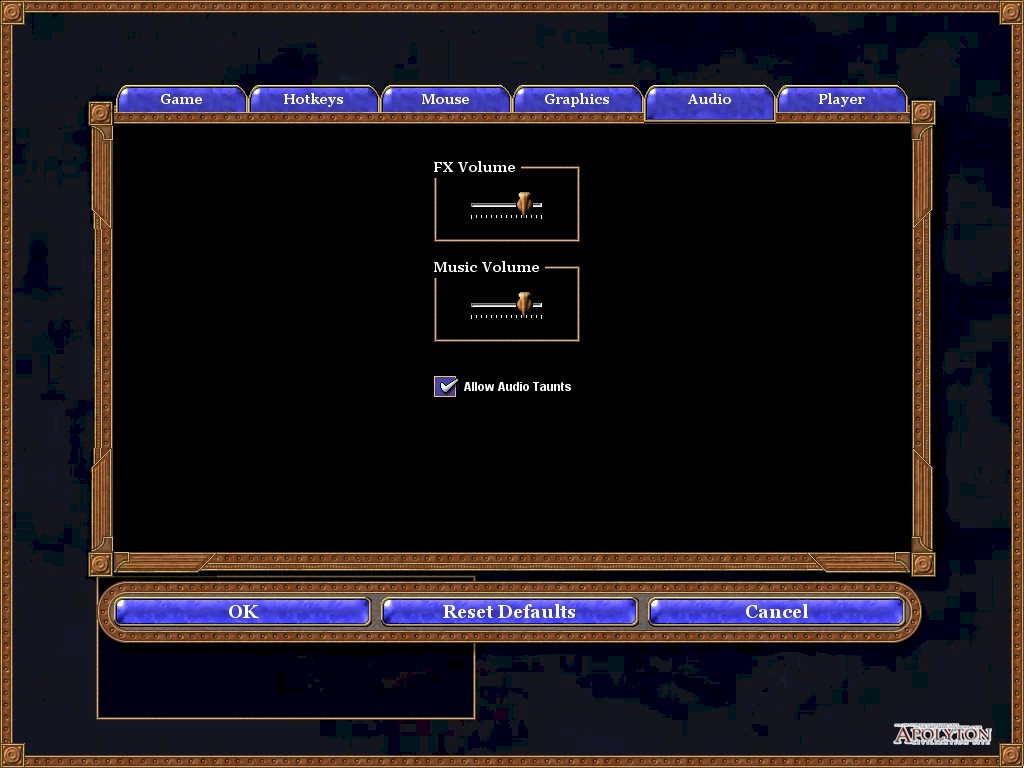Toggle the Allow Audio Taunts checkbox
1024x768 pixels.
click(x=445, y=386)
